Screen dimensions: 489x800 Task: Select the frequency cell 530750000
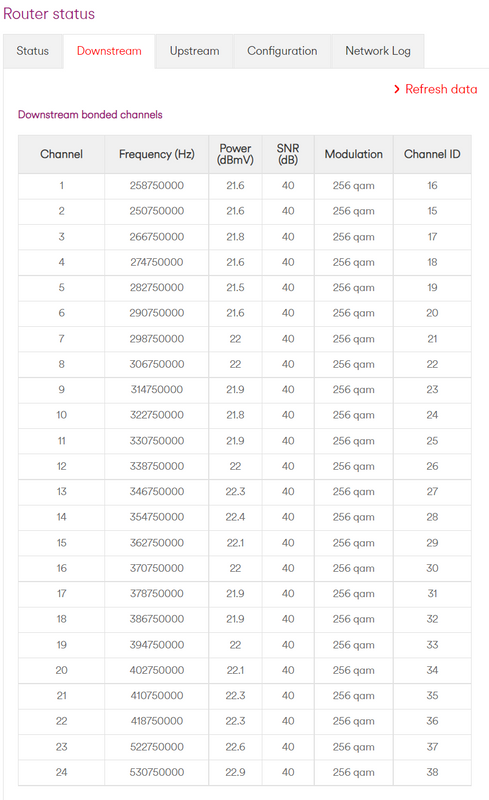pyautogui.click(x=157, y=772)
